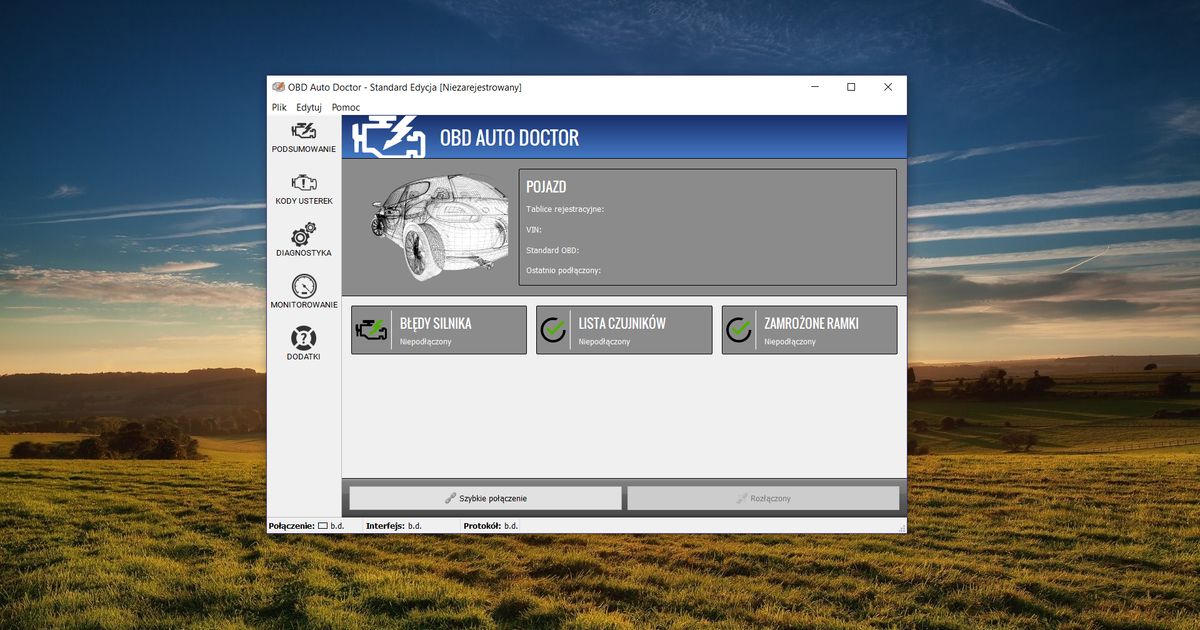Click the Standard OBD label
This screenshot has width=1200, height=630.
click(x=553, y=250)
